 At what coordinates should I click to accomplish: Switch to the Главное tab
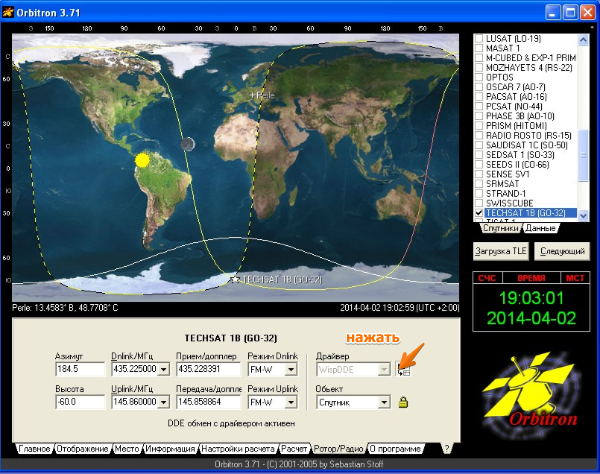[x=34, y=449]
